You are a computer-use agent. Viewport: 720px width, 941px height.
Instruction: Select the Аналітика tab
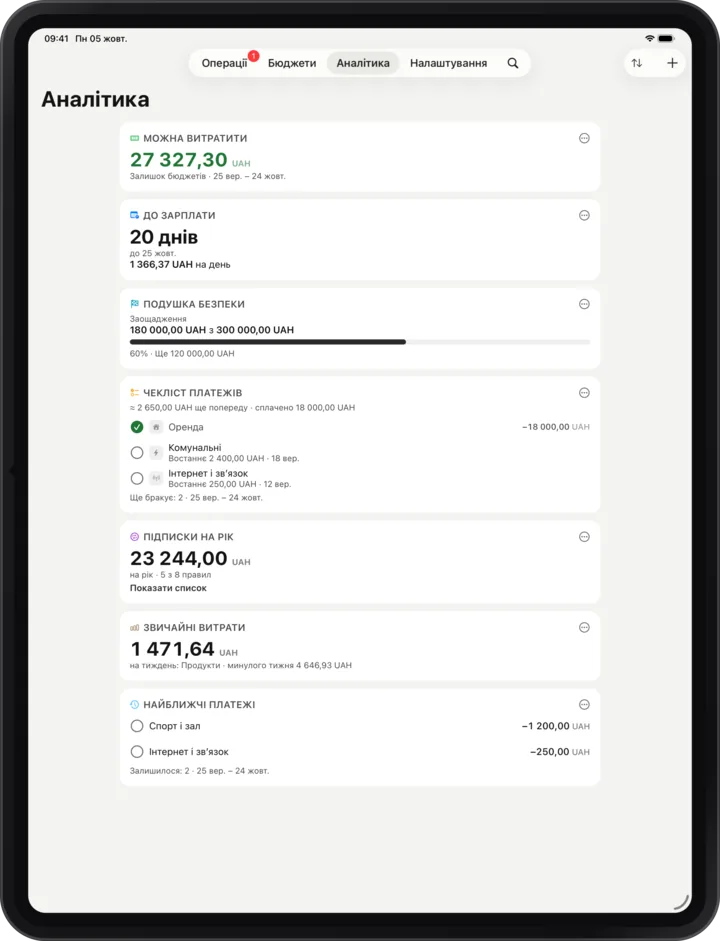tap(363, 63)
